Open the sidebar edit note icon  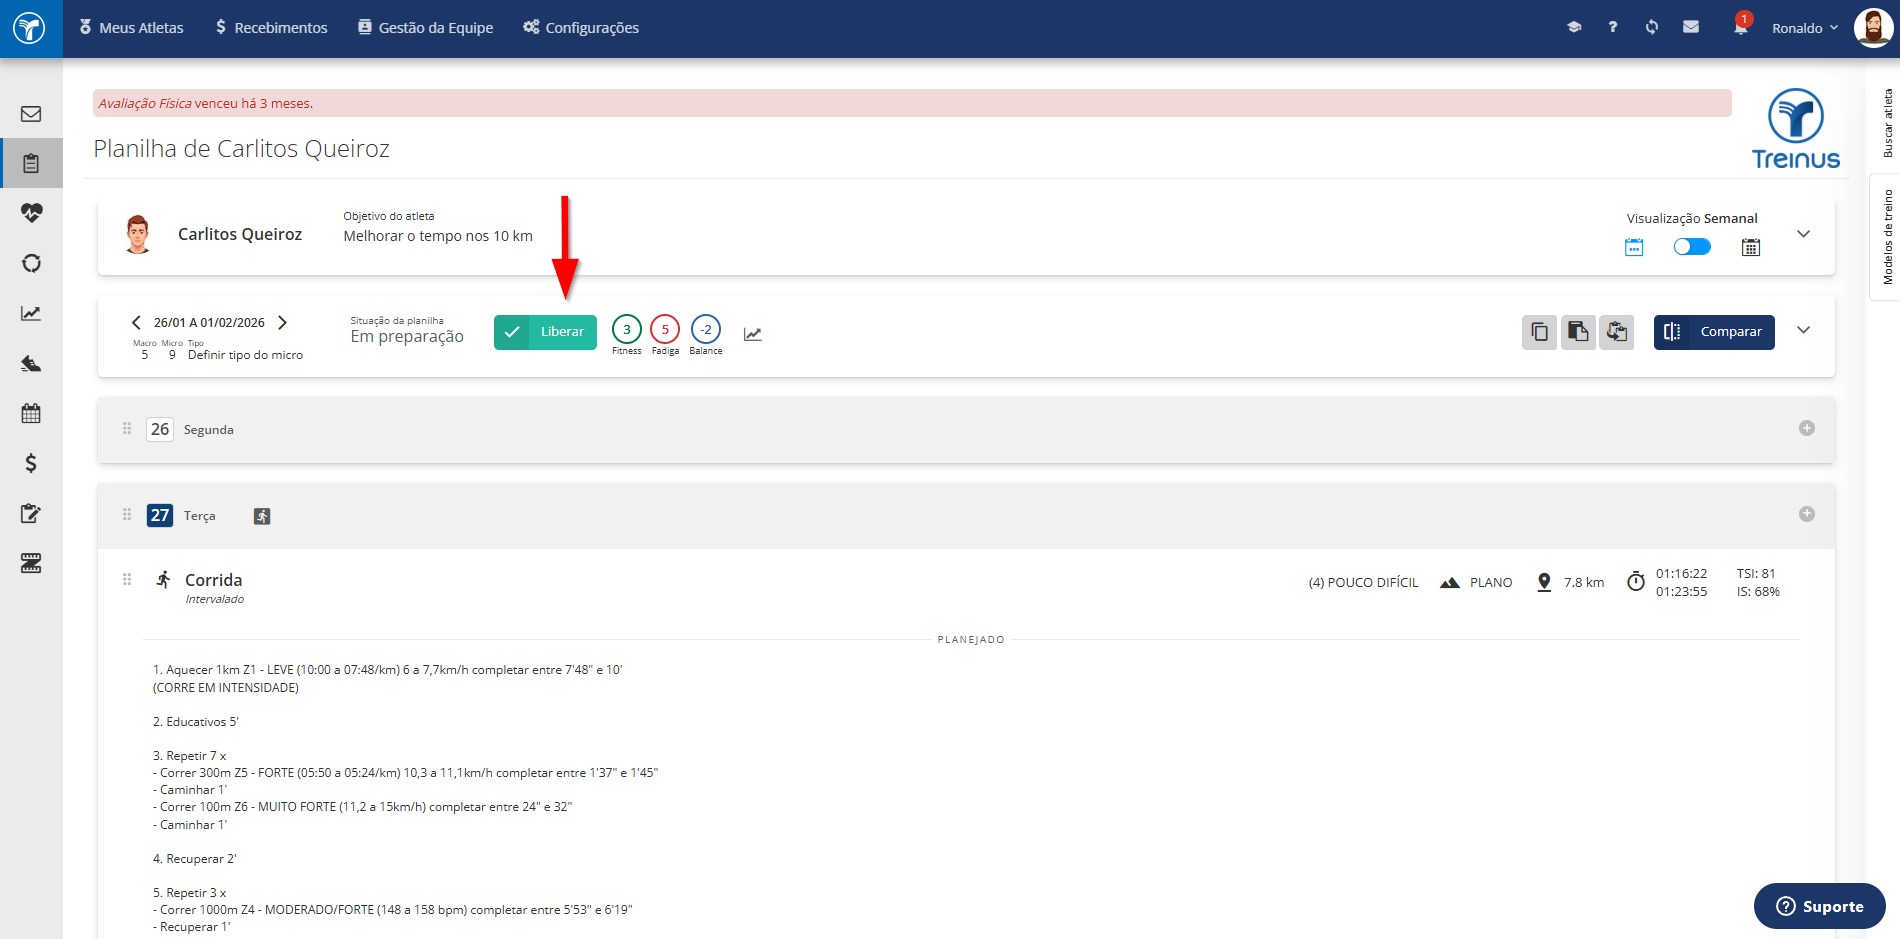point(31,513)
